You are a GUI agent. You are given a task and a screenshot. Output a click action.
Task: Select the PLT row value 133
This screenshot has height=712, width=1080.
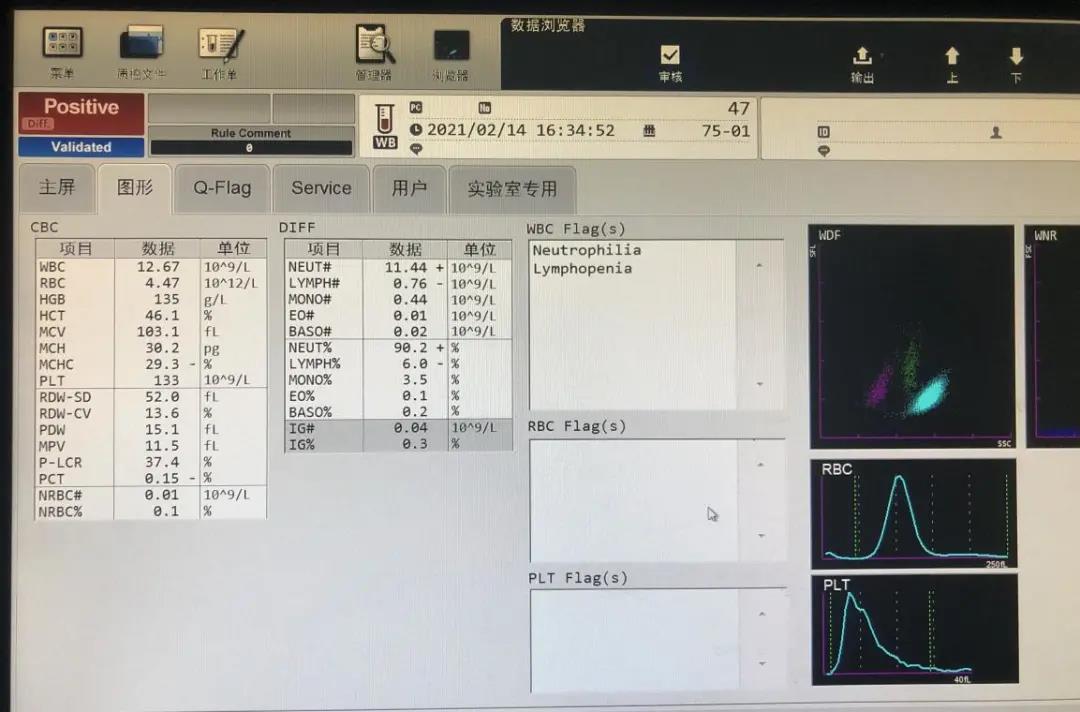(x=166, y=381)
